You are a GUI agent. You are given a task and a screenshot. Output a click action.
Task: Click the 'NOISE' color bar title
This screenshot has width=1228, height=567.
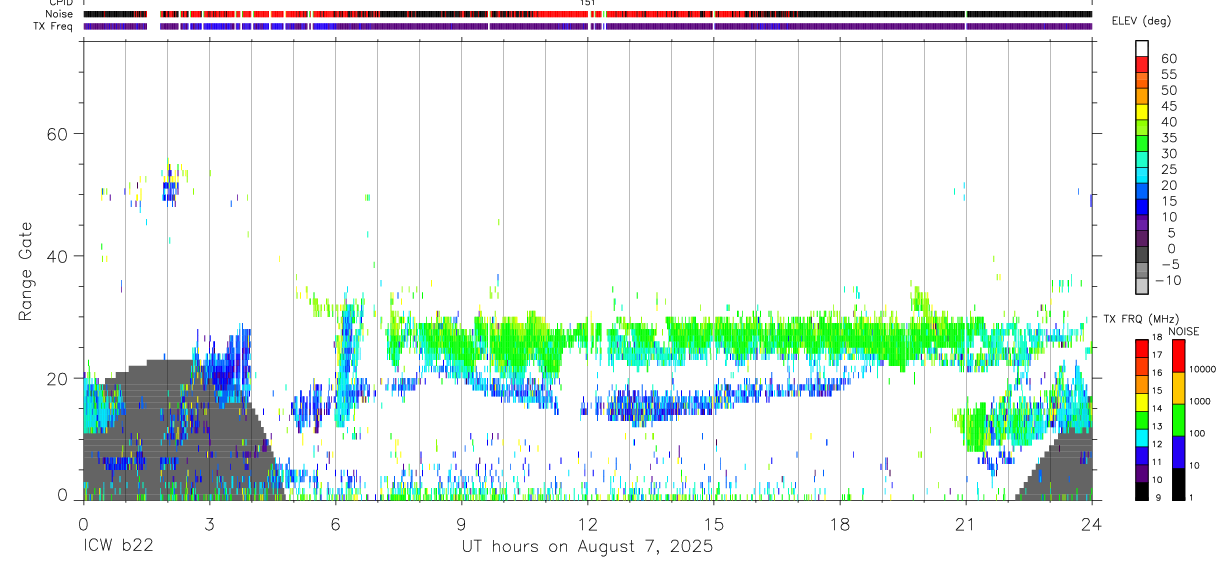click(1186, 331)
